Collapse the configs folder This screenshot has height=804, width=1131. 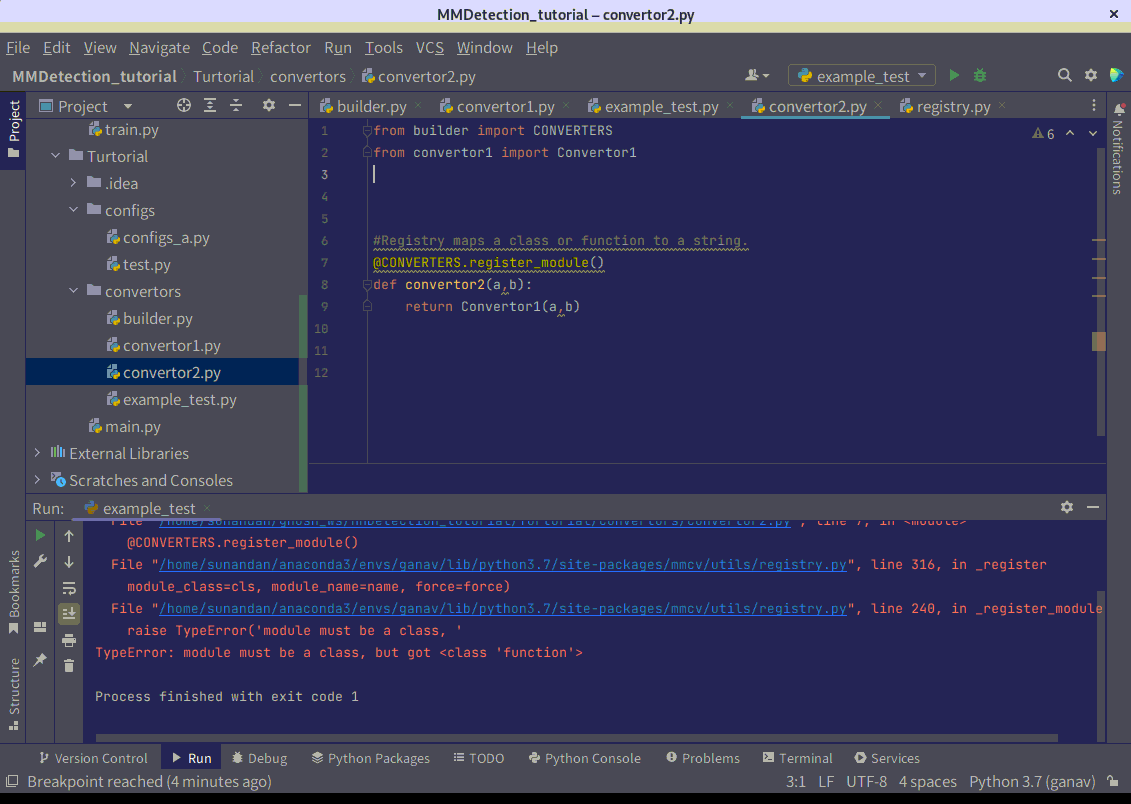coord(72,210)
